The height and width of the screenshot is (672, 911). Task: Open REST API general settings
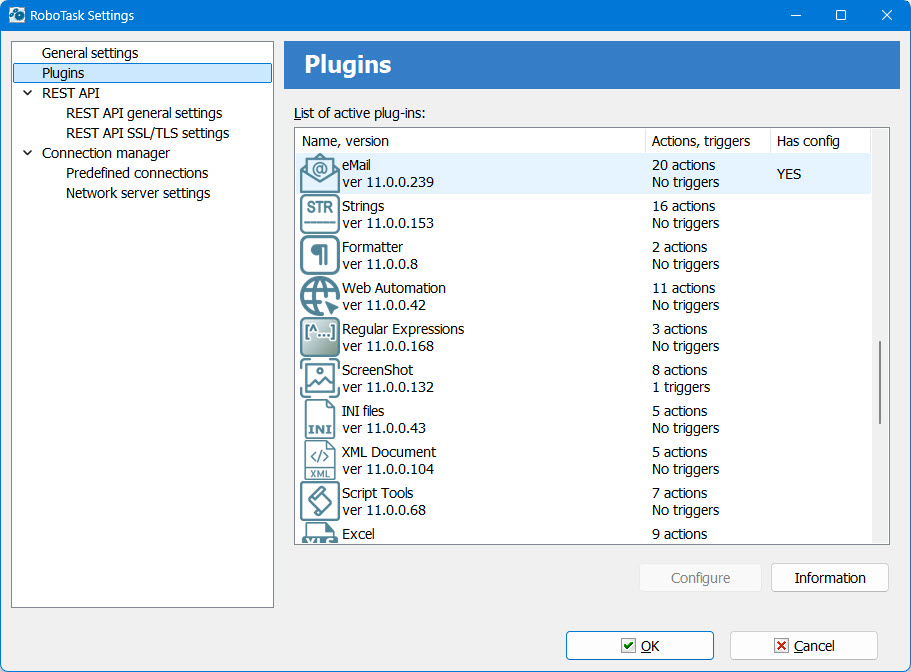point(144,113)
